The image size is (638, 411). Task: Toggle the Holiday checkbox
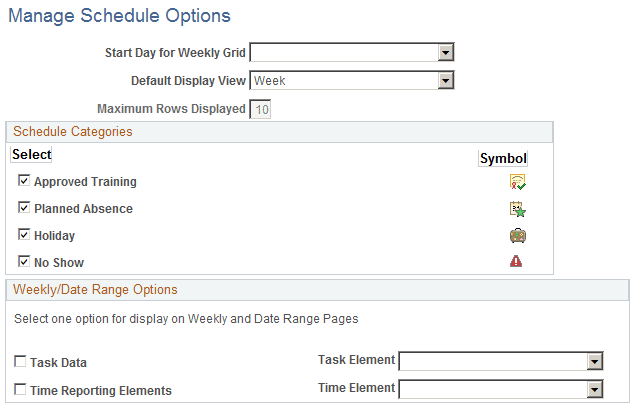pos(23,236)
